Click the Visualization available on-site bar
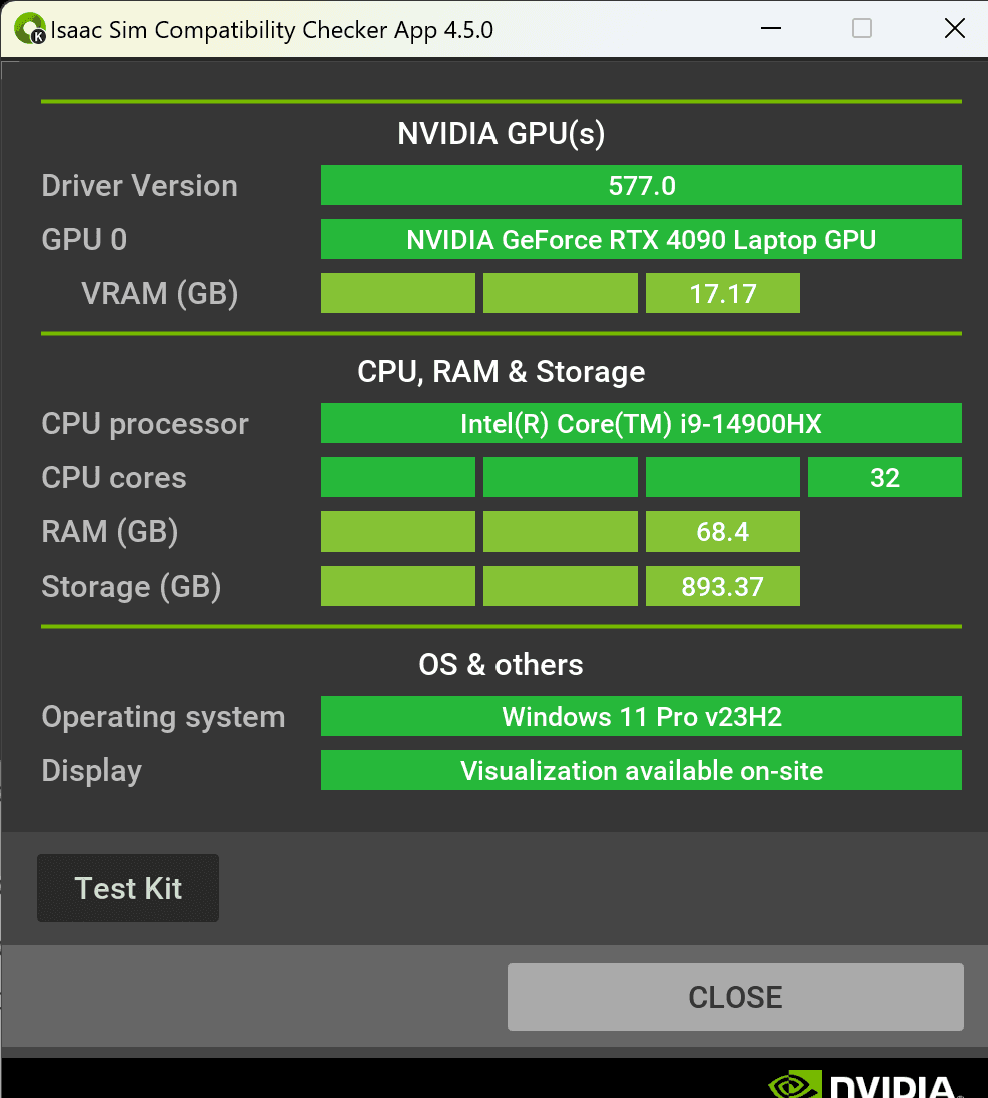Image resolution: width=988 pixels, height=1098 pixels. [641, 770]
